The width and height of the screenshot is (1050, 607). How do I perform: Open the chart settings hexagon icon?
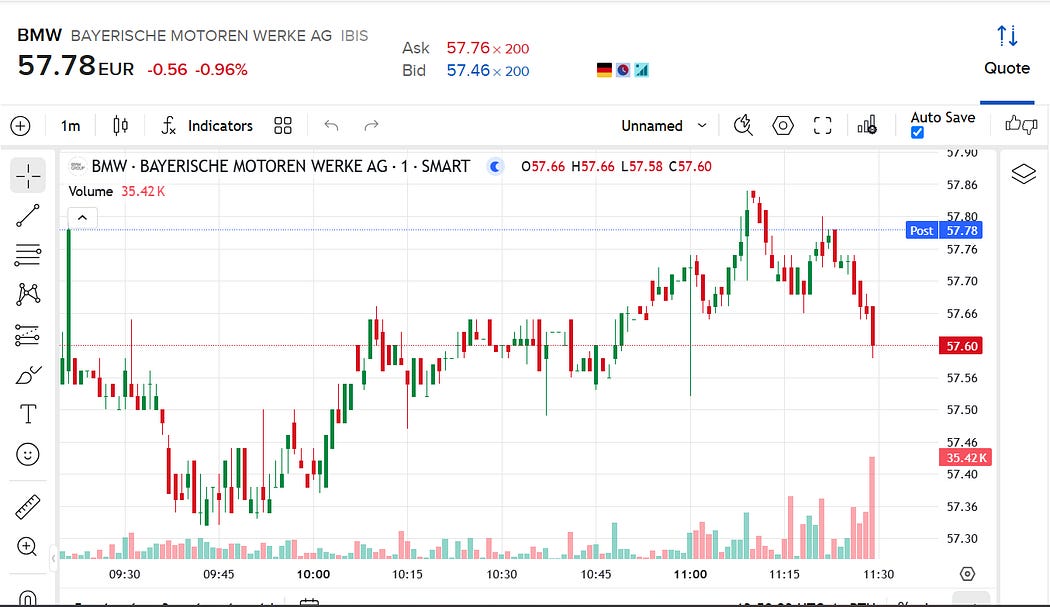tap(782, 125)
